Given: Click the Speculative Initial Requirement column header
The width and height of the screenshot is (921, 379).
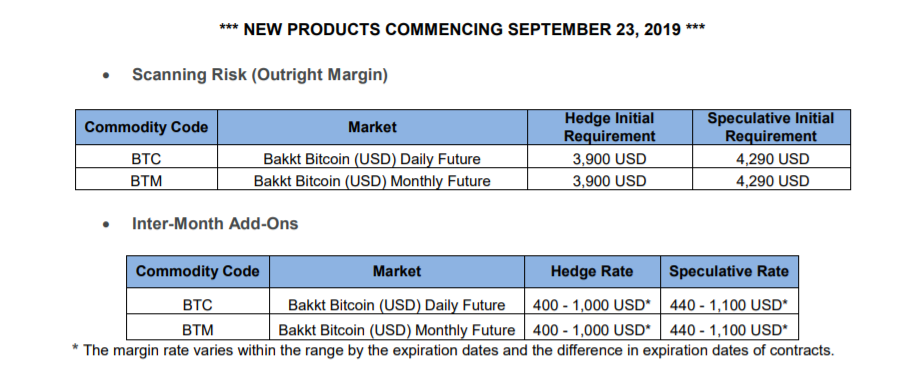Looking at the screenshot, I should pos(771,127).
